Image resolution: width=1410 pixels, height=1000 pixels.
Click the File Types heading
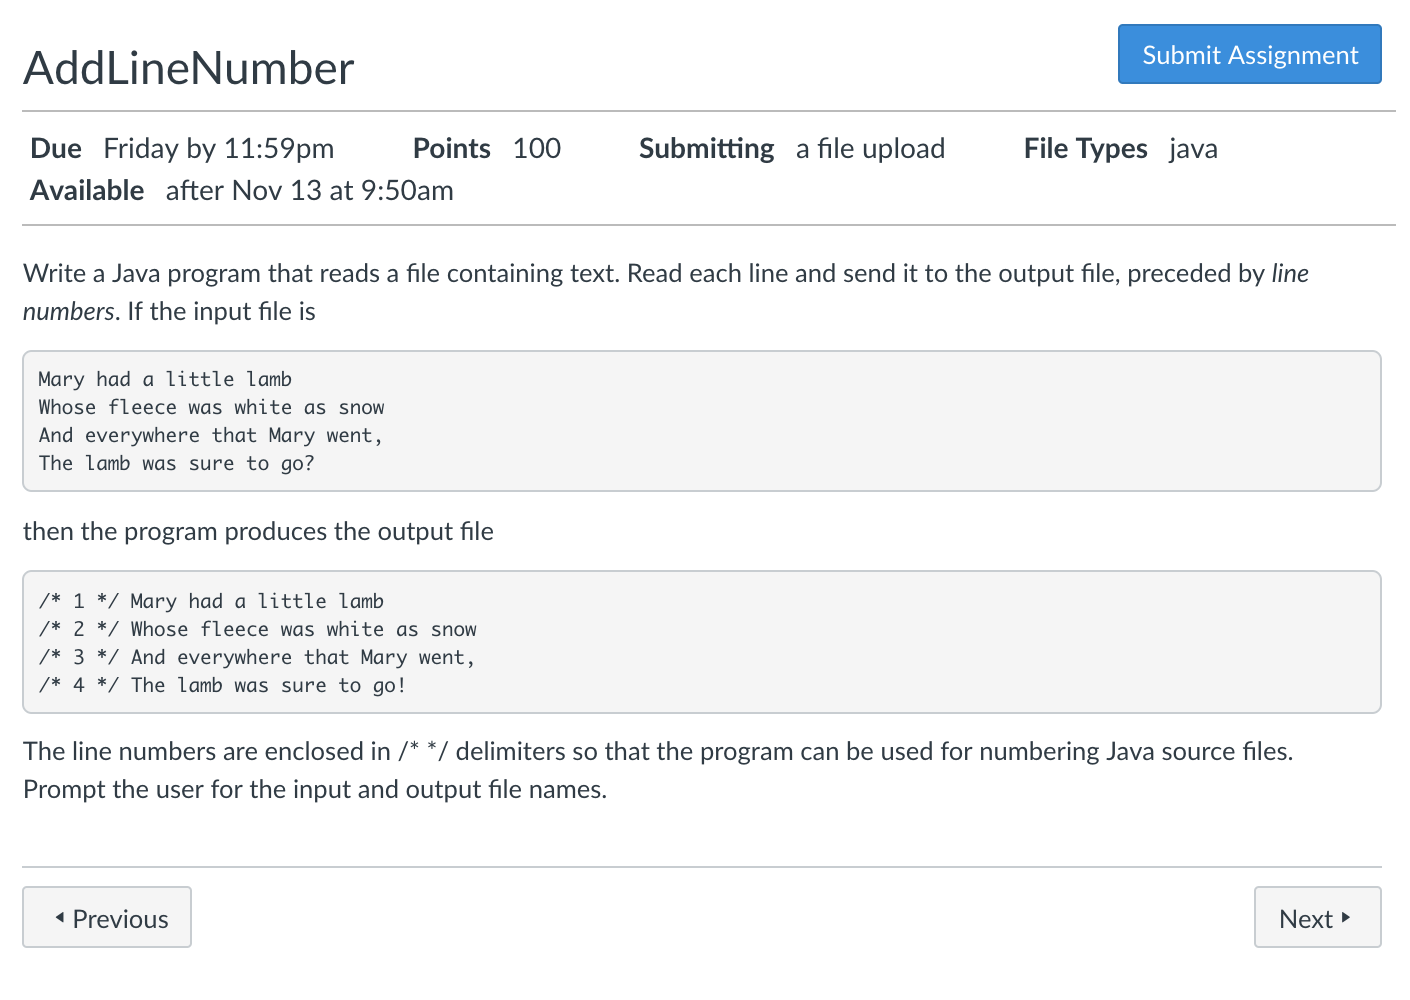pyautogui.click(x=1084, y=148)
